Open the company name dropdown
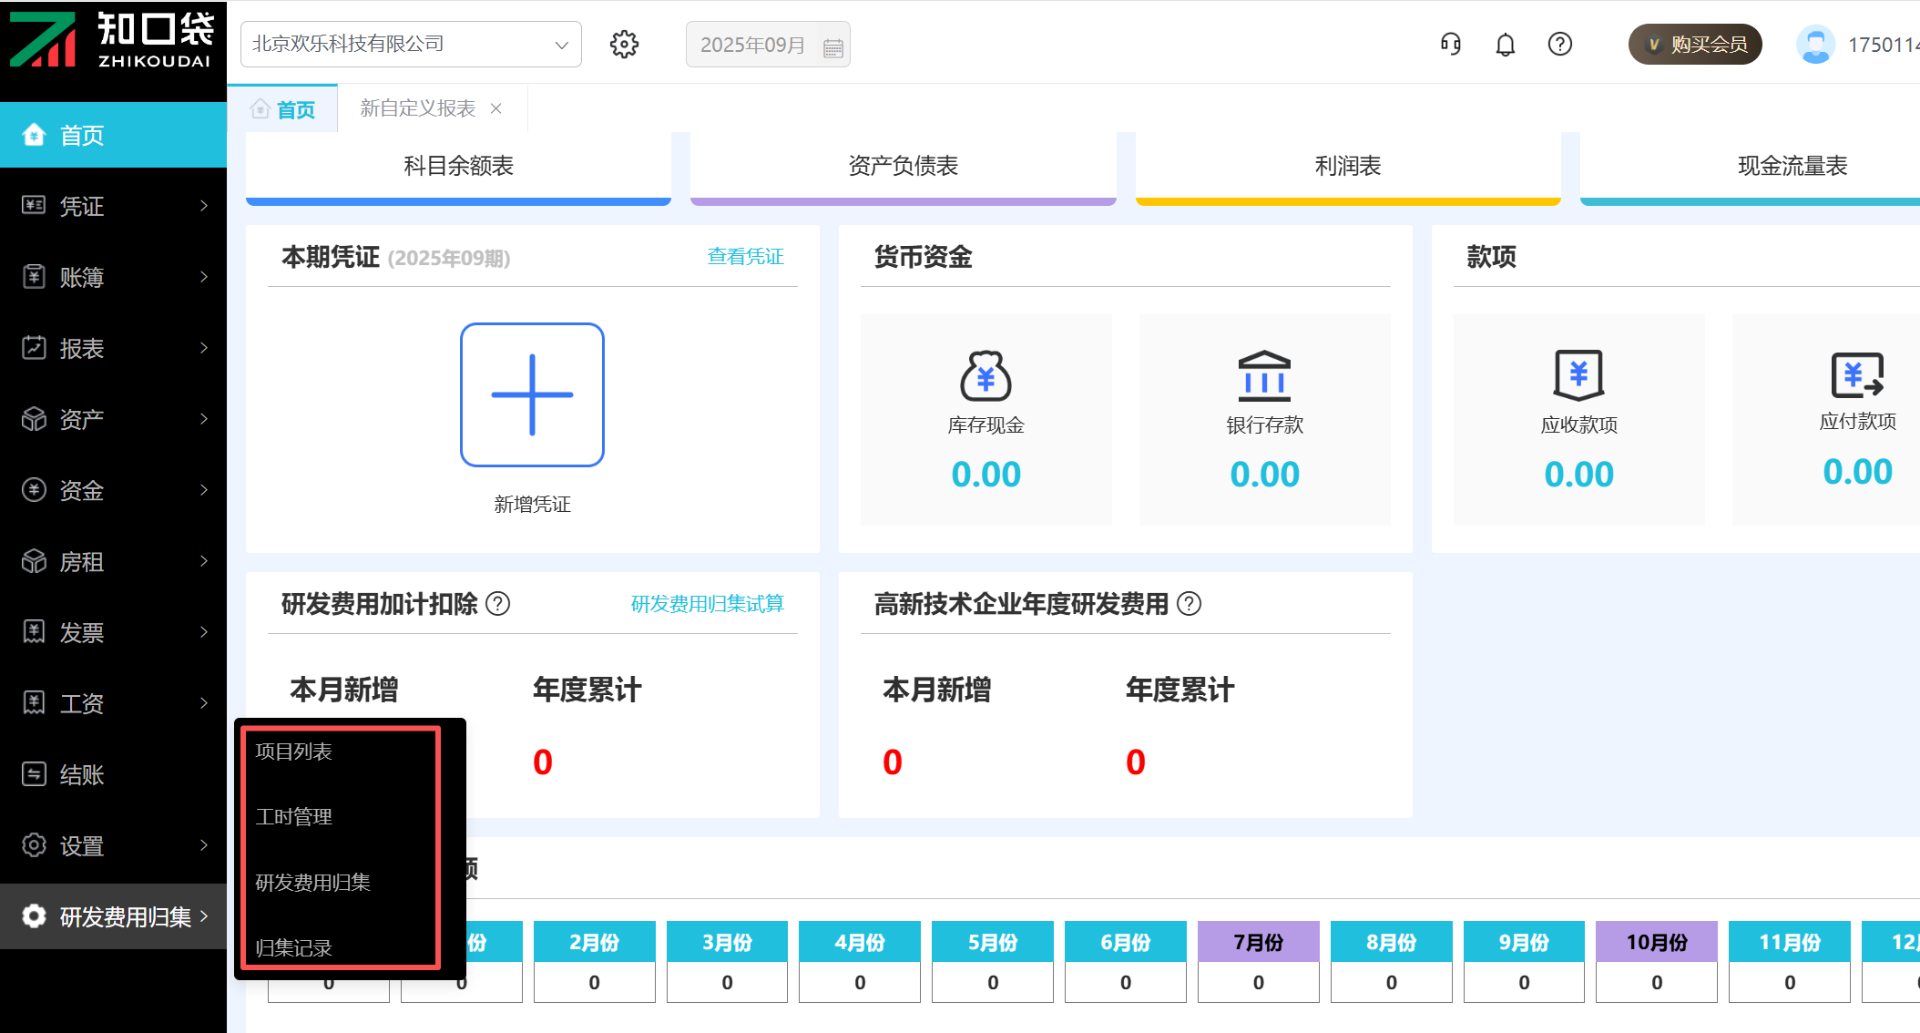Screen dimensions: 1920x1033 [x=410, y=44]
